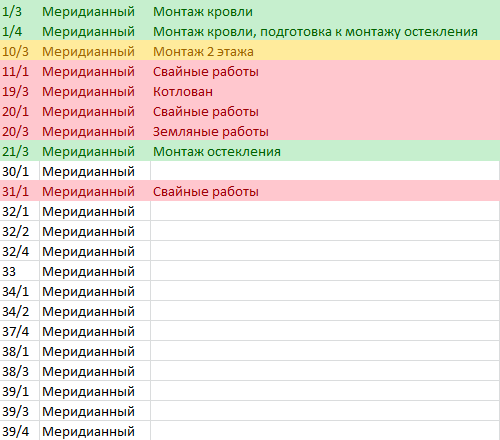Select the 'Меридианный' cell in row 38/3
Image resolution: width=500 pixels, height=440 pixels.
[x=95, y=371]
